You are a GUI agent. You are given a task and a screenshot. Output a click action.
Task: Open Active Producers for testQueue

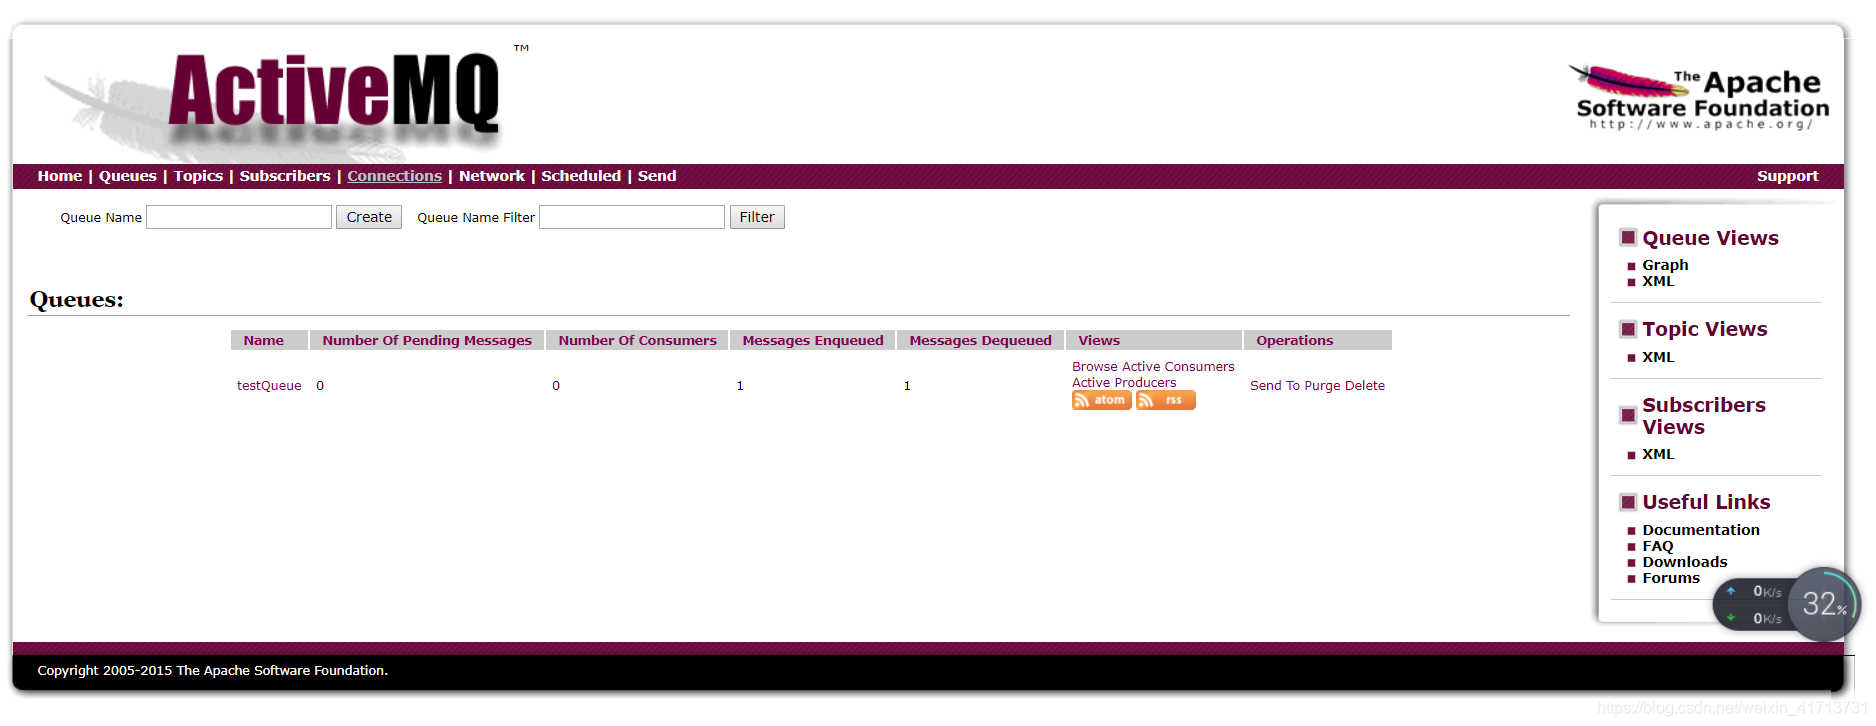coord(1124,383)
